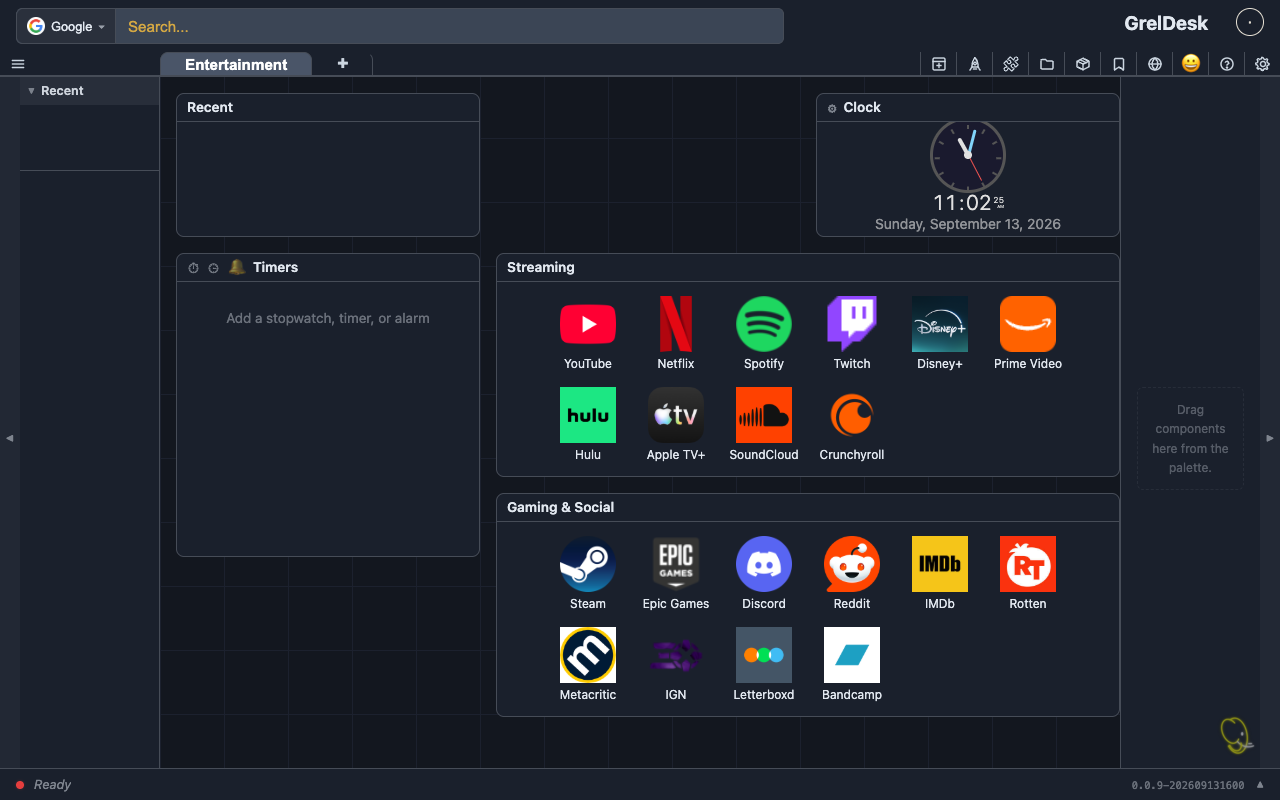Open the bookmark toolbar icon
The image size is (1280, 800).
click(1119, 64)
